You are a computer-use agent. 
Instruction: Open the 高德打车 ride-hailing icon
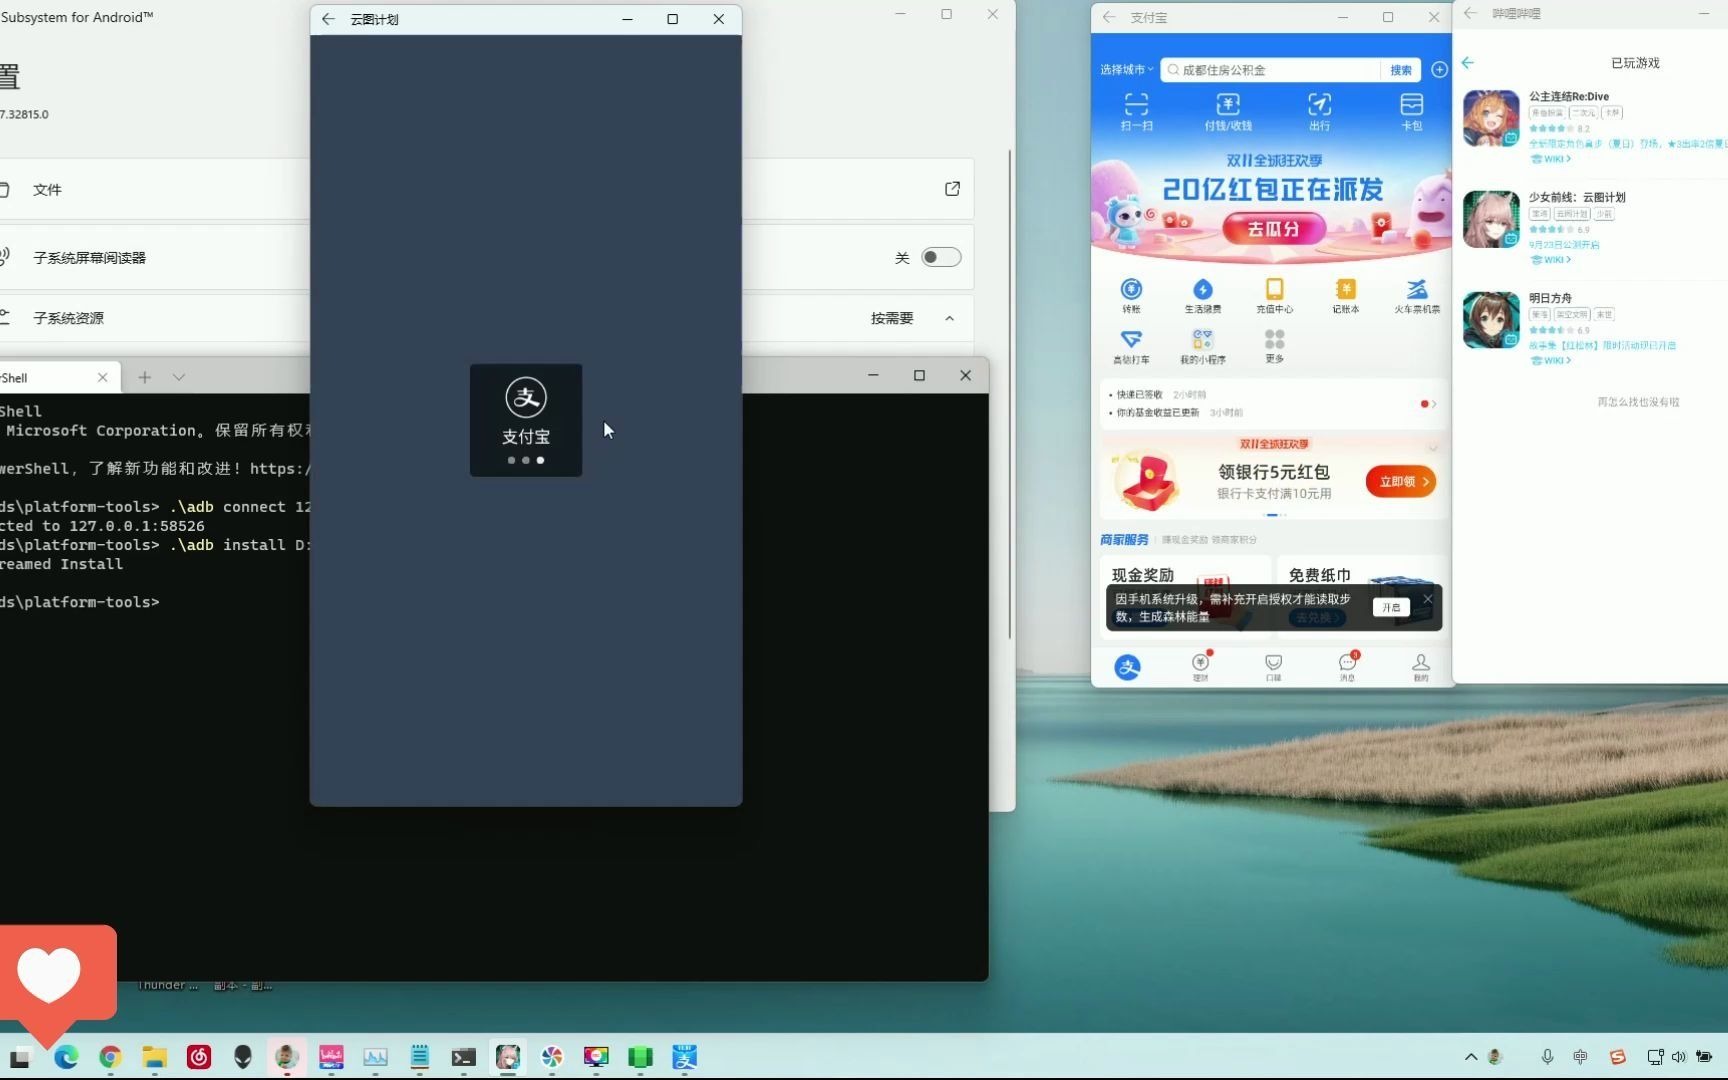click(1131, 346)
